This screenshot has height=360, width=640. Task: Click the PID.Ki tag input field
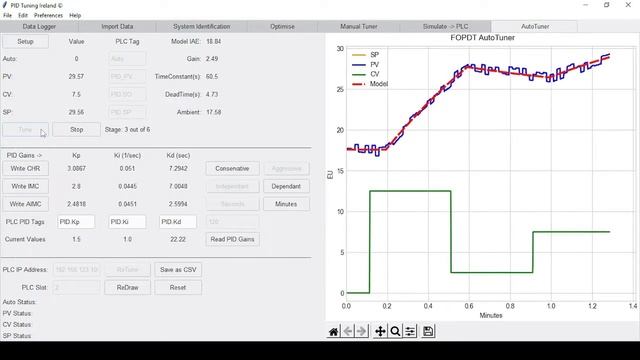coord(127,222)
